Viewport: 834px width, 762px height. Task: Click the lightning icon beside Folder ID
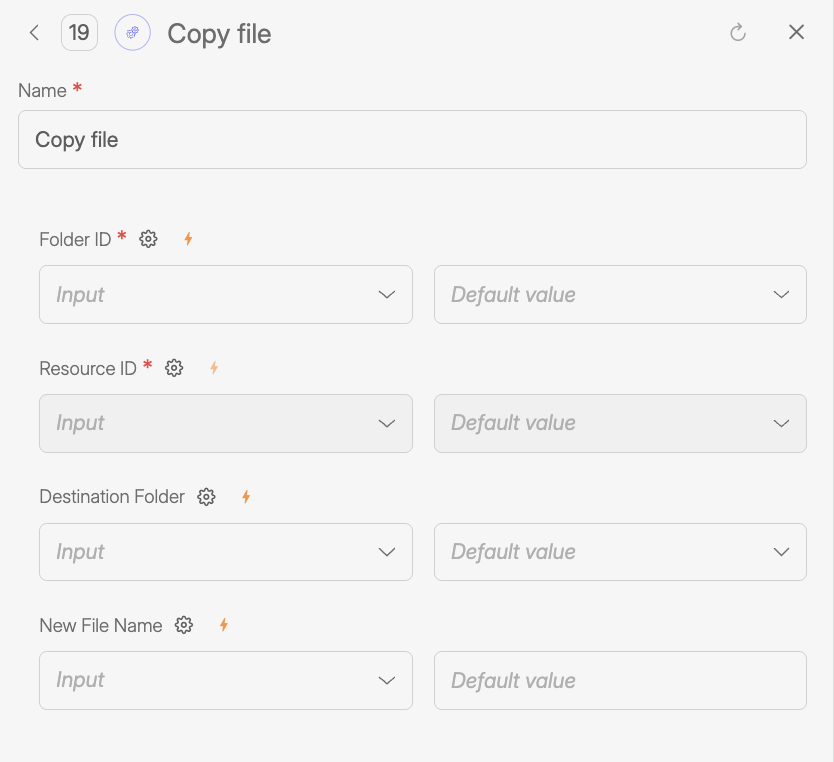click(188, 239)
